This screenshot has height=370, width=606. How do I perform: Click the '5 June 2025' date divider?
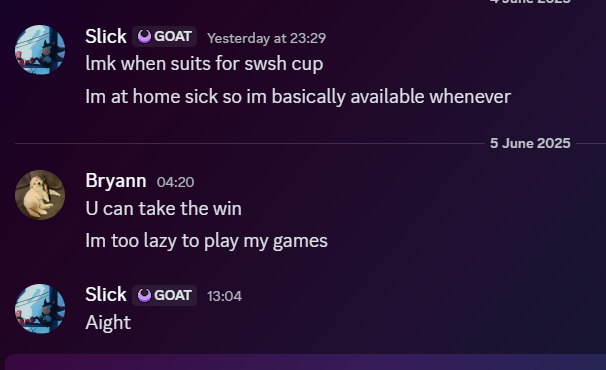coord(530,143)
